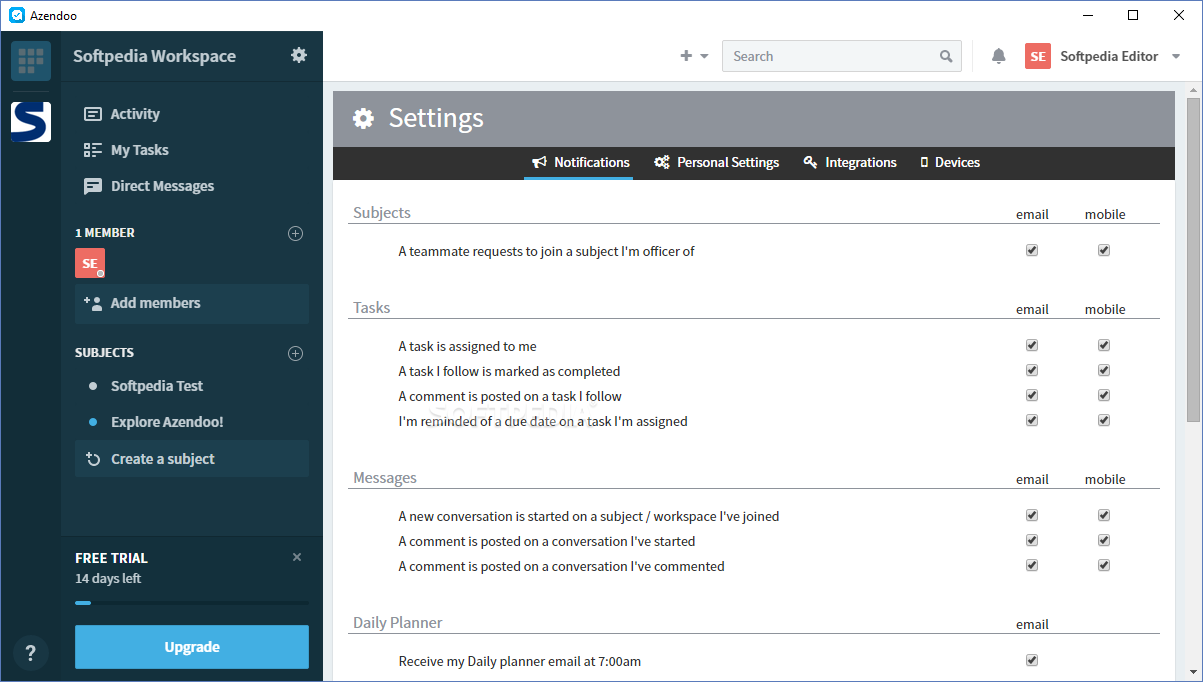Click the Direct Messages chat icon

(93, 186)
